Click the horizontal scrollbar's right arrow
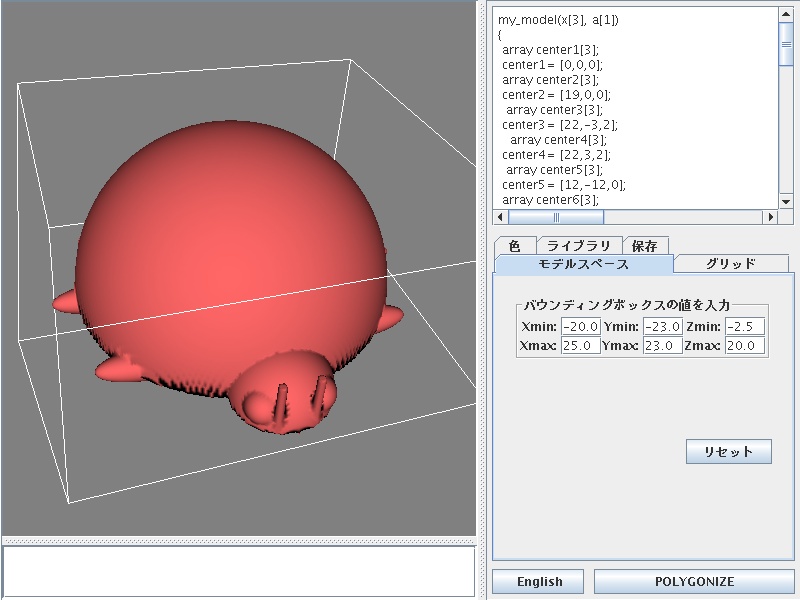This screenshot has height=600, width=800. (x=770, y=217)
